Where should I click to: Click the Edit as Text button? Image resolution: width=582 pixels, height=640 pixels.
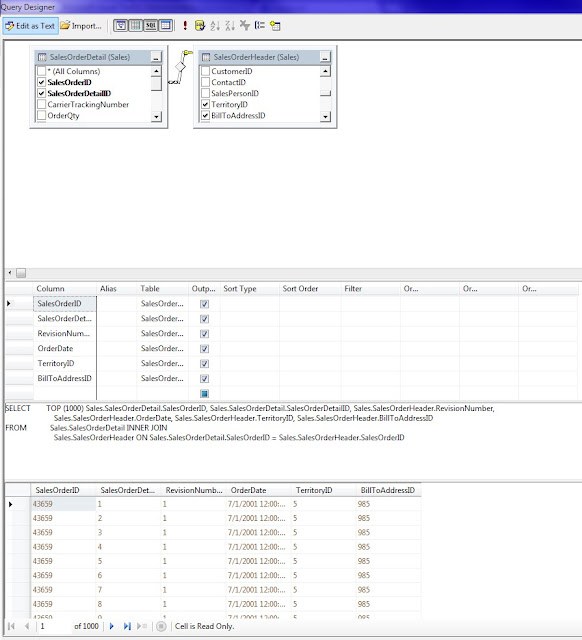pos(30,26)
